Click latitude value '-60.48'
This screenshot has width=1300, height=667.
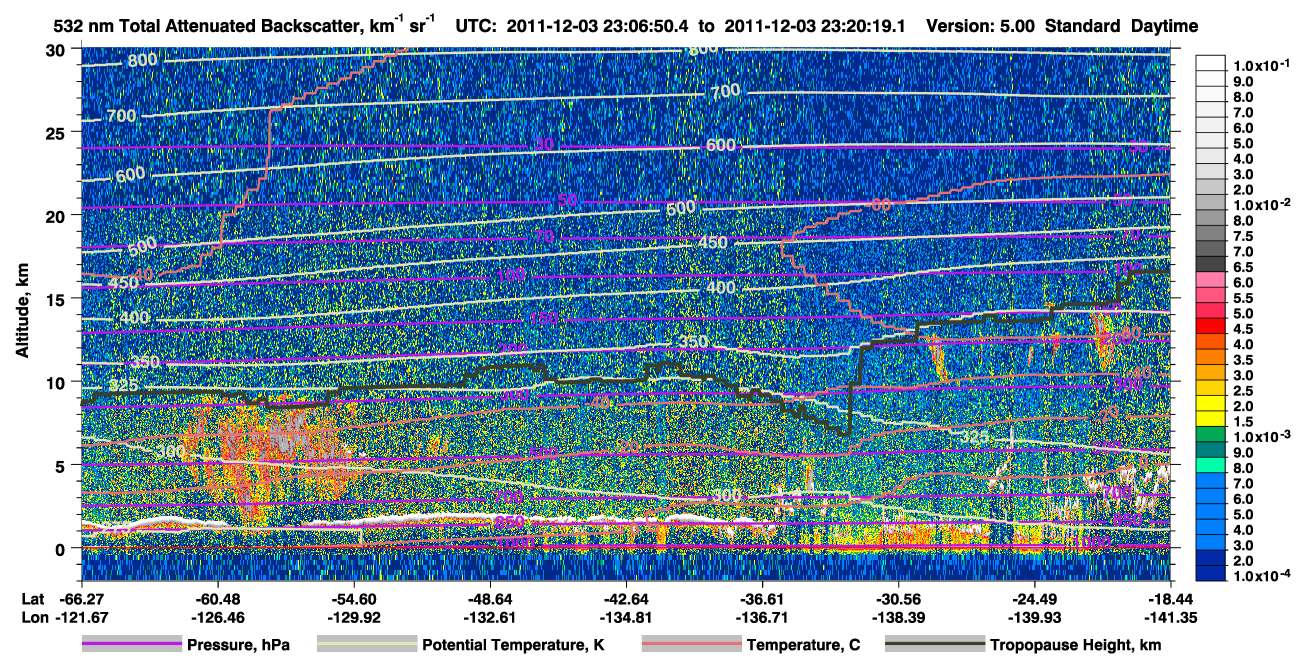click(218, 599)
